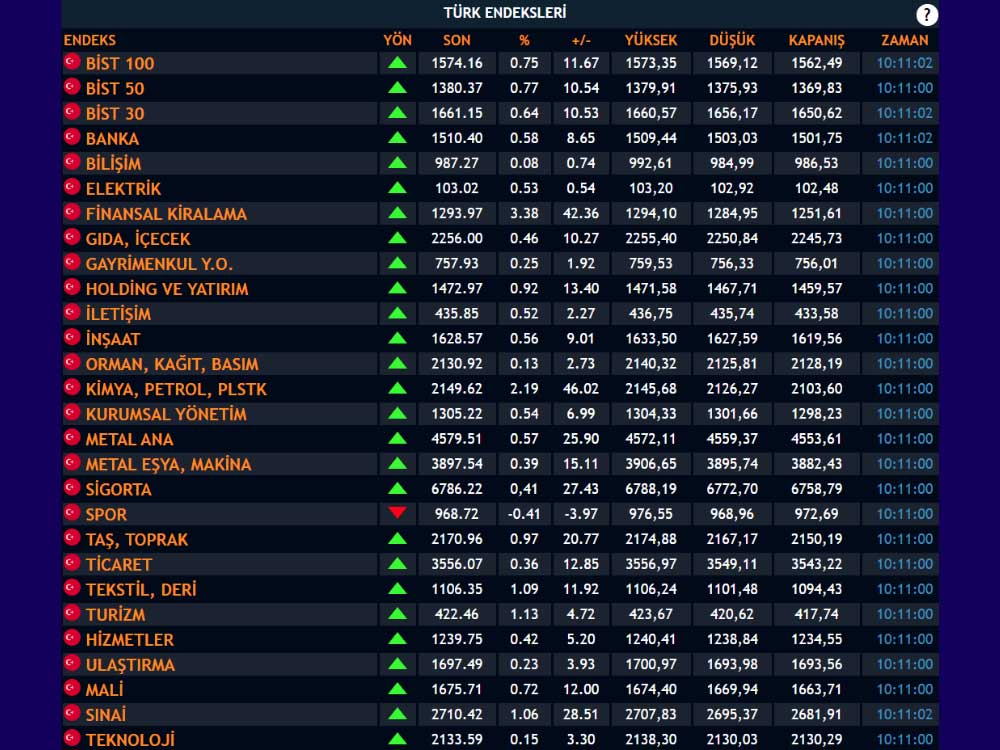Click the green up arrow in METAL ANA row
Screen dimensions: 1000x750
(x=397, y=438)
